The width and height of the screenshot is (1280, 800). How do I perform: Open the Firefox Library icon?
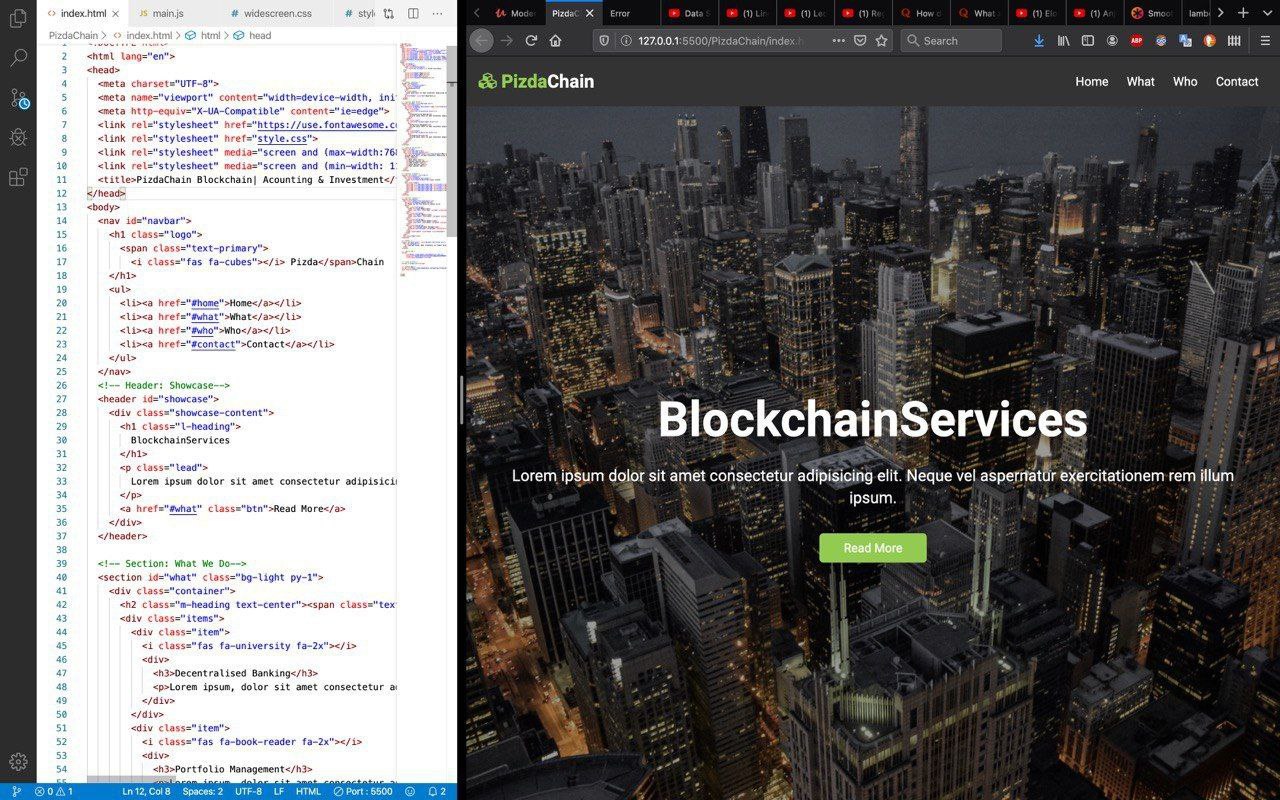point(1064,40)
